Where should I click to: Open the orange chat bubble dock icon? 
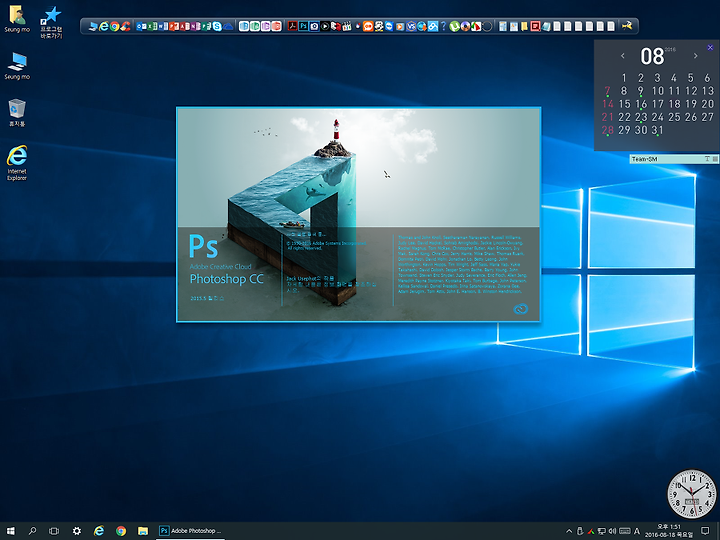pyautogui.click(x=368, y=26)
